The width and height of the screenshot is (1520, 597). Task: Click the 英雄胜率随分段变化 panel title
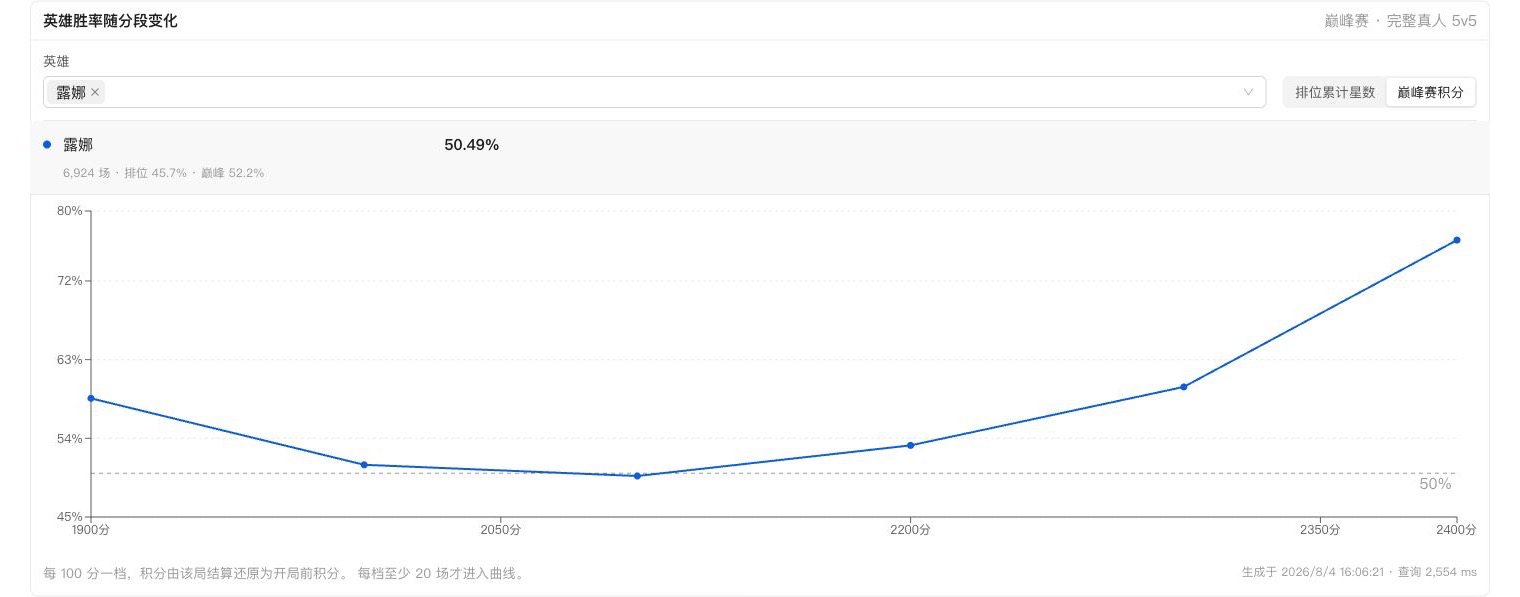[x=110, y=20]
